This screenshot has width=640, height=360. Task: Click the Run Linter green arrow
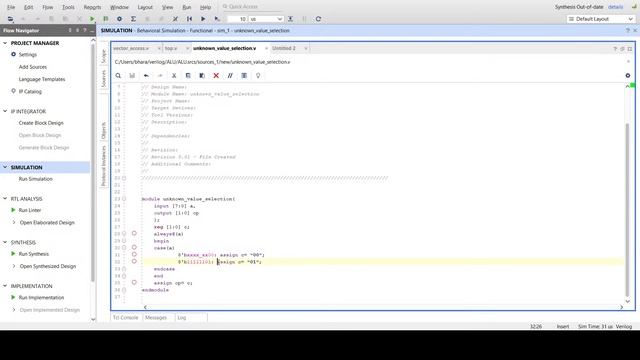[13, 210]
